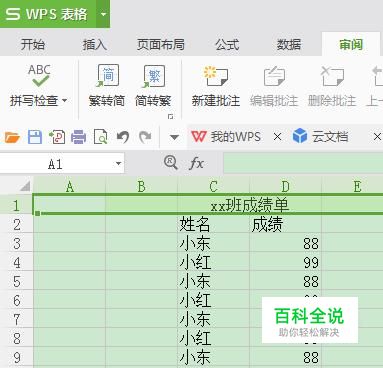
Task: Expand the 拼写检查 dropdown arrow
Action: coord(65,100)
